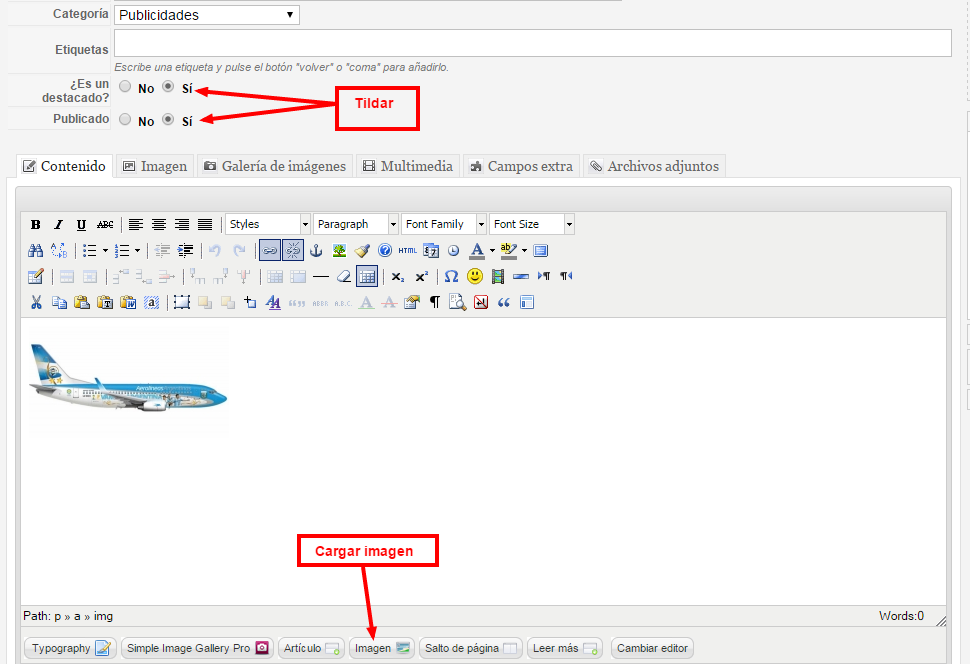The image size is (970, 664).
Task: Click into the Etiquetas input field
Action: pos(532,44)
